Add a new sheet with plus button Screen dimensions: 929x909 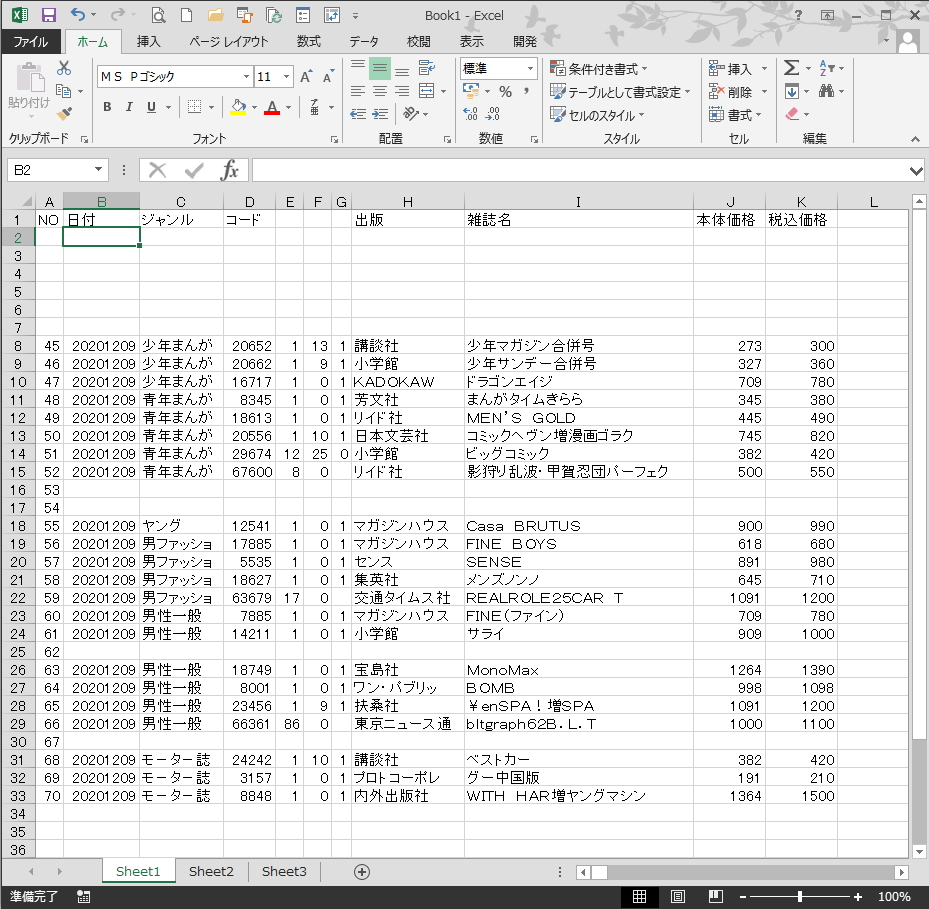click(x=362, y=872)
